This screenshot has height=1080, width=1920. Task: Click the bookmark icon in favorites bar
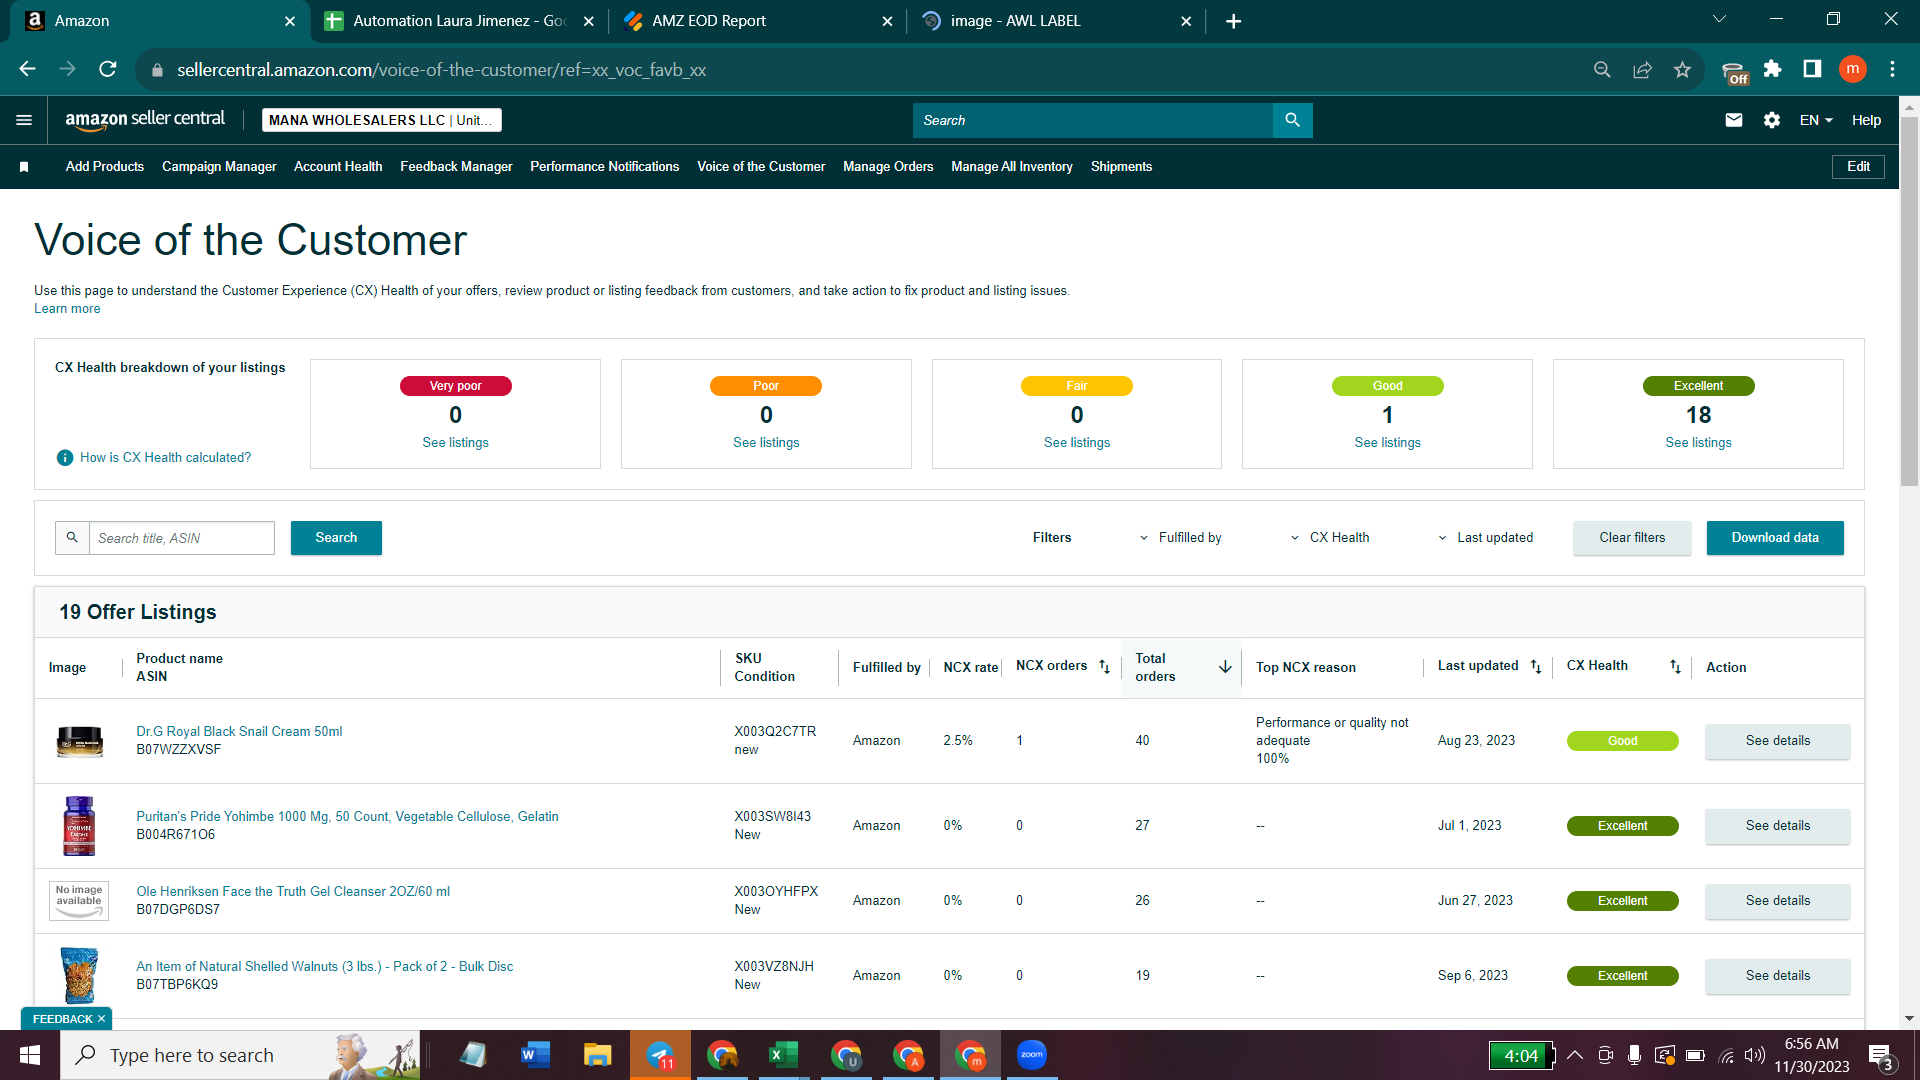24,167
